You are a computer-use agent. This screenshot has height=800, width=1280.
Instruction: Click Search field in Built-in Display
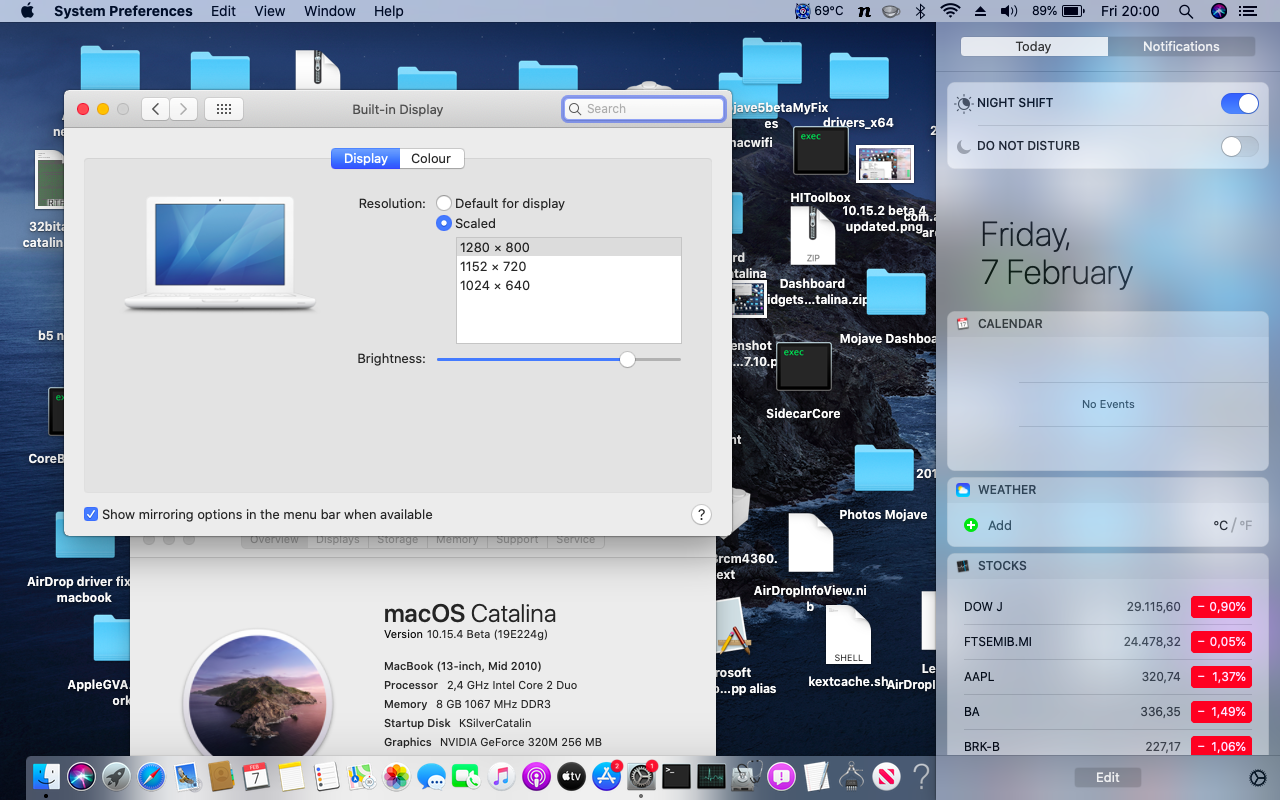point(644,109)
